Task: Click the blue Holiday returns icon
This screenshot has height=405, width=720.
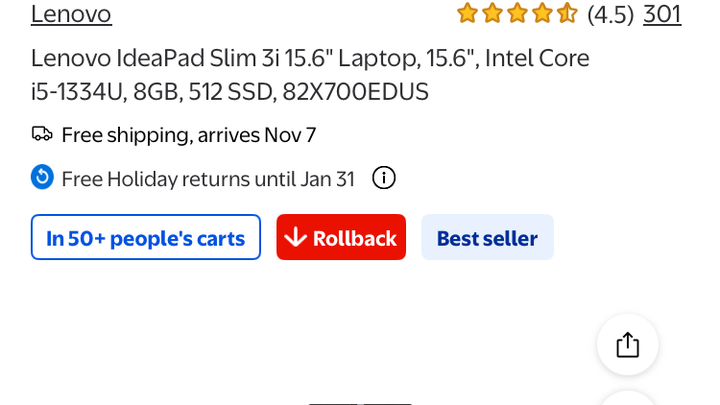Action: (x=42, y=178)
